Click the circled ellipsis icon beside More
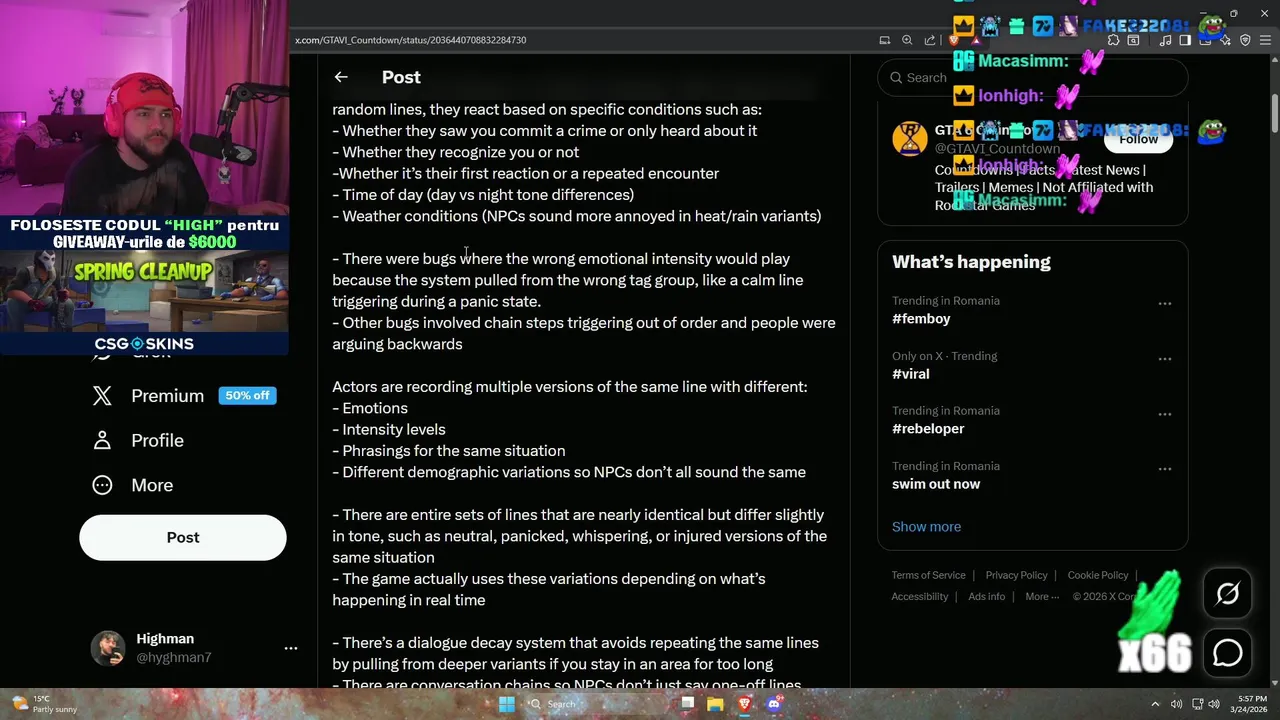The height and width of the screenshot is (720, 1280). 102,485
